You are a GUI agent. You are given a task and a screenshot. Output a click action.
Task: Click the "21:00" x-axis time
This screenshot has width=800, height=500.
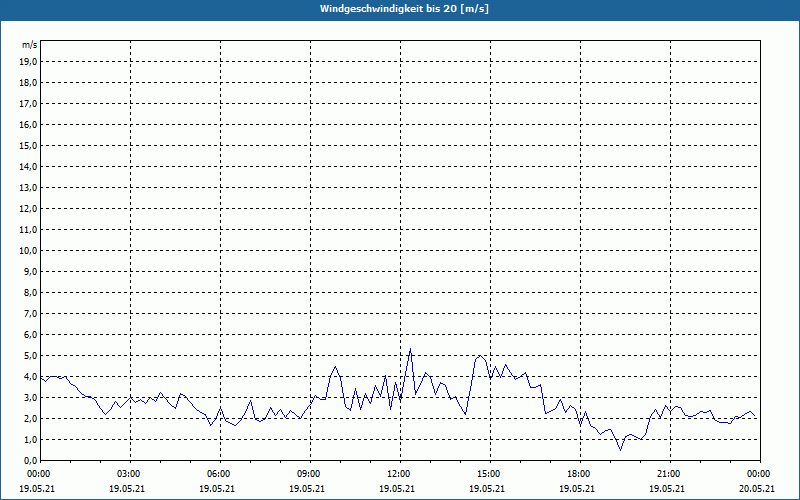pos(670,474)
